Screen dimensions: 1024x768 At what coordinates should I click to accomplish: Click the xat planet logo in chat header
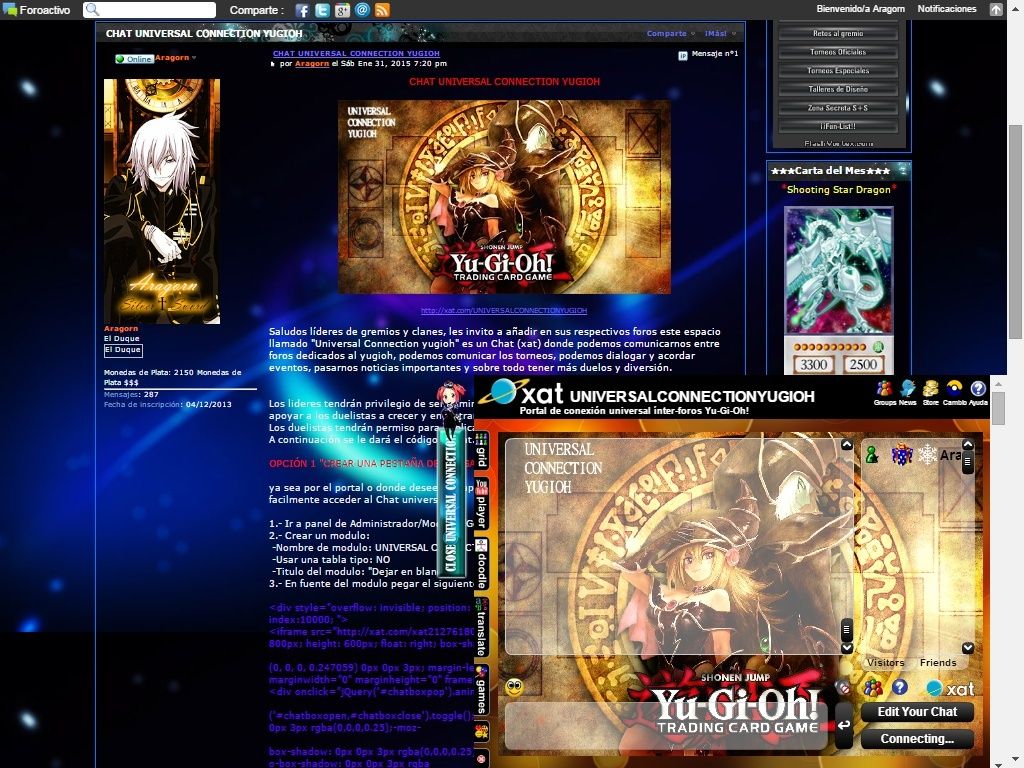coord(502,392)
